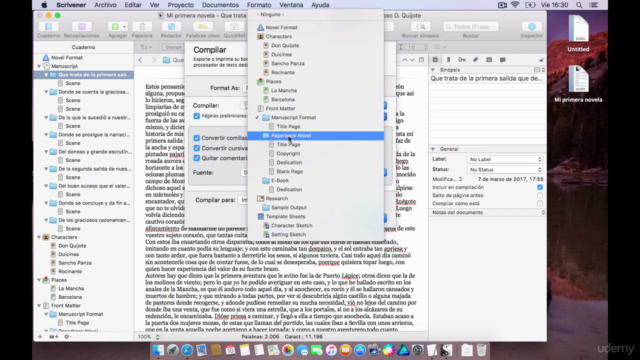Viewport: 640px width, 360px height.
Task: Go back with the editor's left arrow
Action: [140, 60]
